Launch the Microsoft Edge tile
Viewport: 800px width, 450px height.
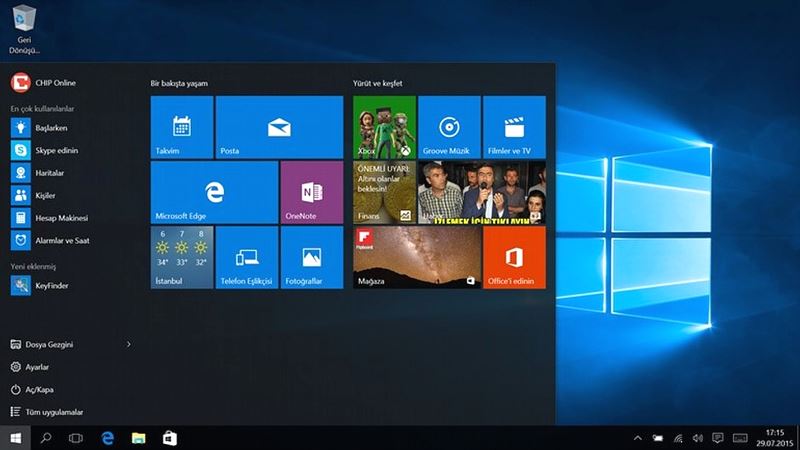click(214, 192)
